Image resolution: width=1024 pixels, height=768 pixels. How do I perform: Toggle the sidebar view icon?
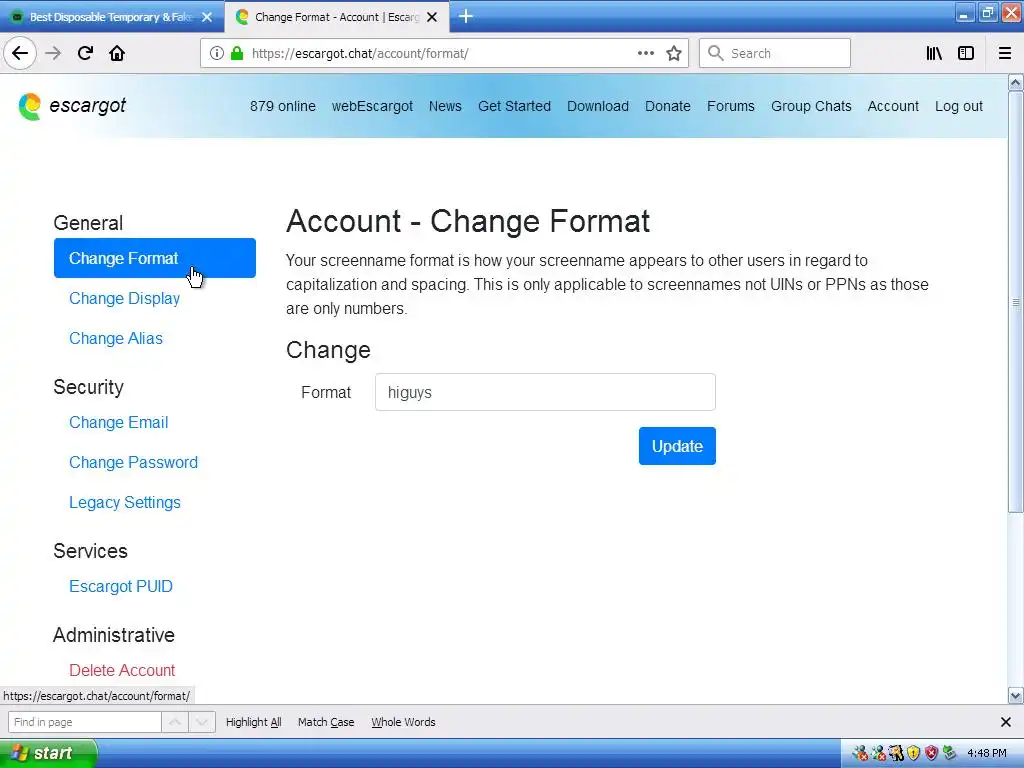[x=966, y=54]
